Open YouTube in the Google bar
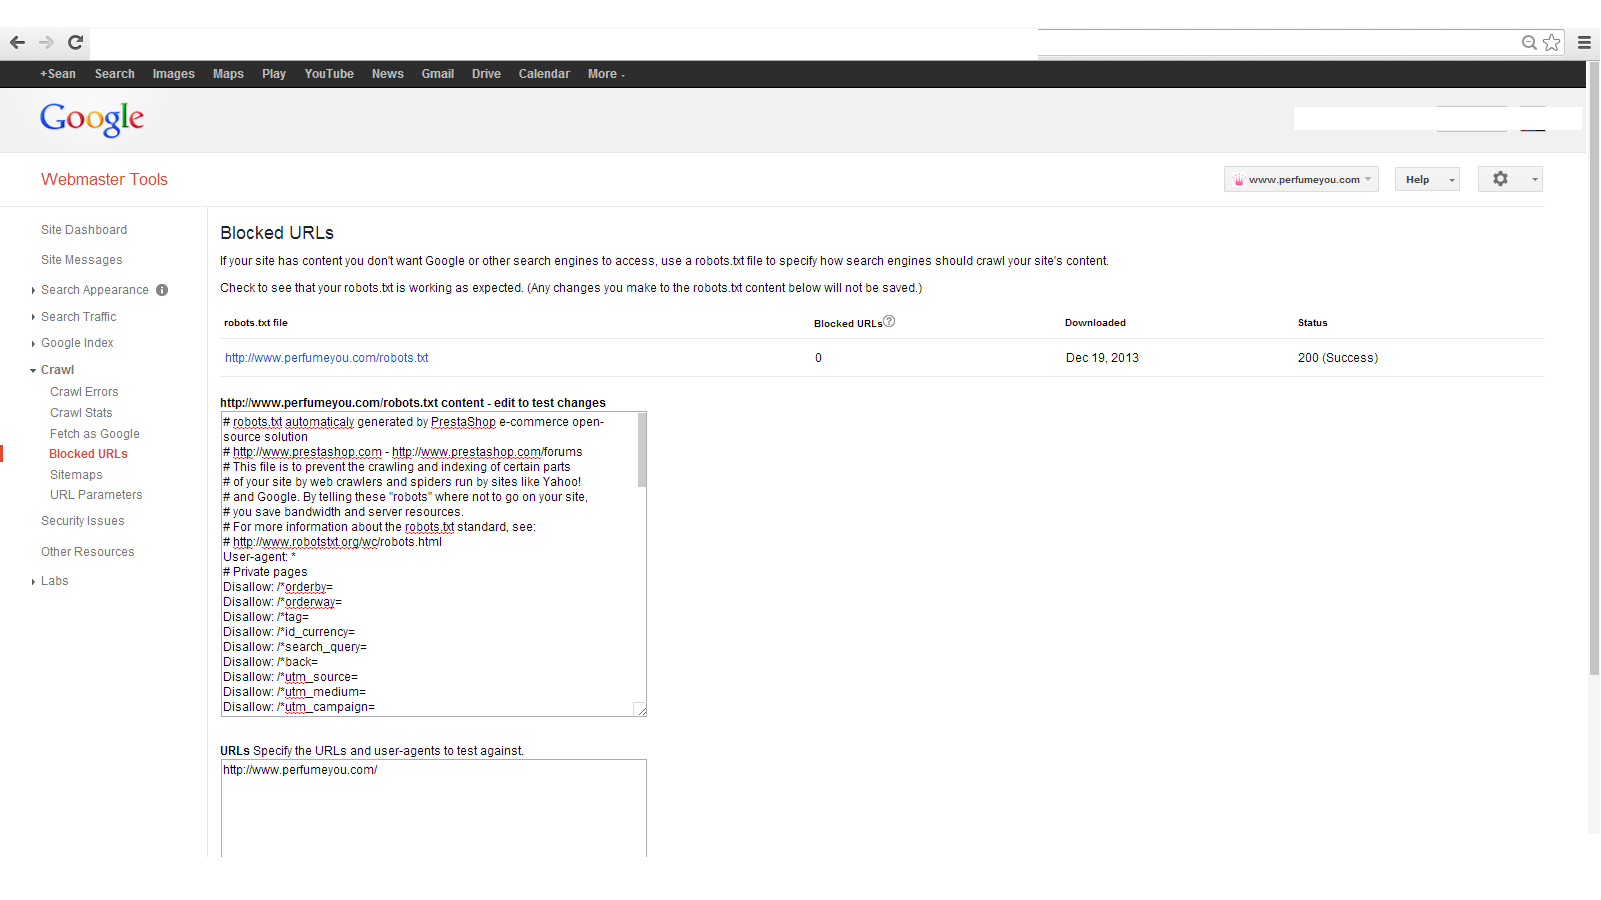The image size is (1601, 900). tap(329, 74)
